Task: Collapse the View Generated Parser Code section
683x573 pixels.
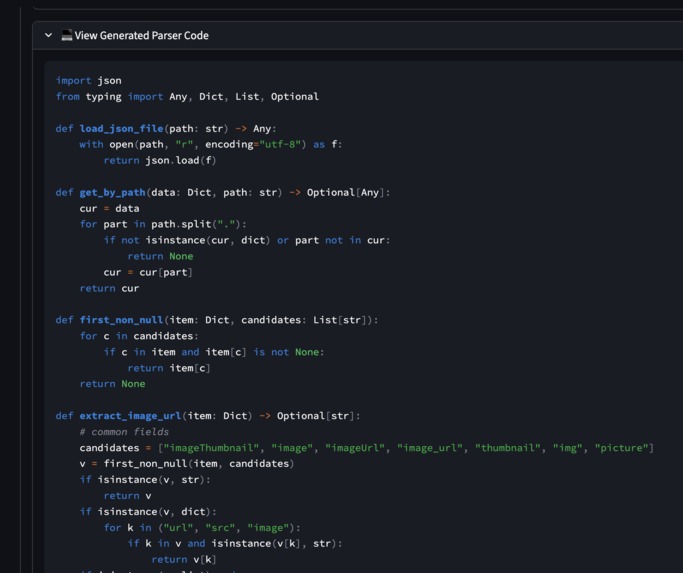Action: [48, 35]
